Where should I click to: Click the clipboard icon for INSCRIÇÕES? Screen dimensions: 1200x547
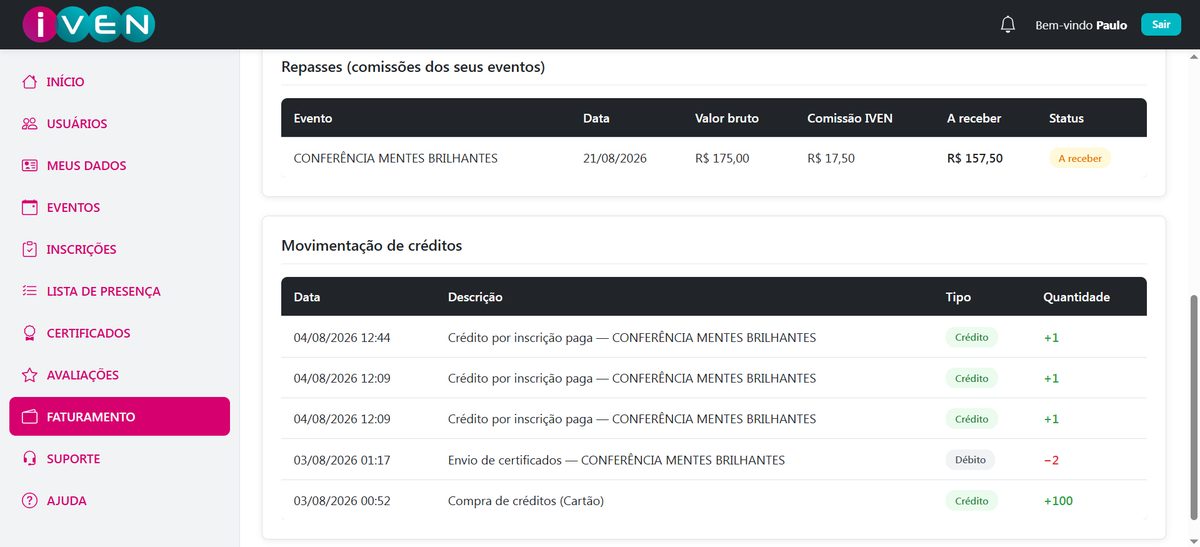pos(29,249)
